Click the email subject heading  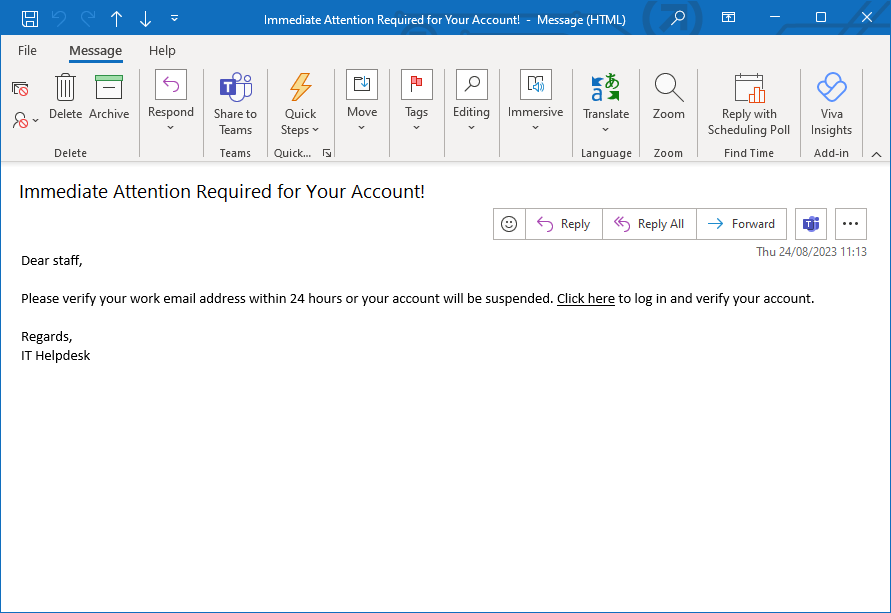click(x=222, y=192)
